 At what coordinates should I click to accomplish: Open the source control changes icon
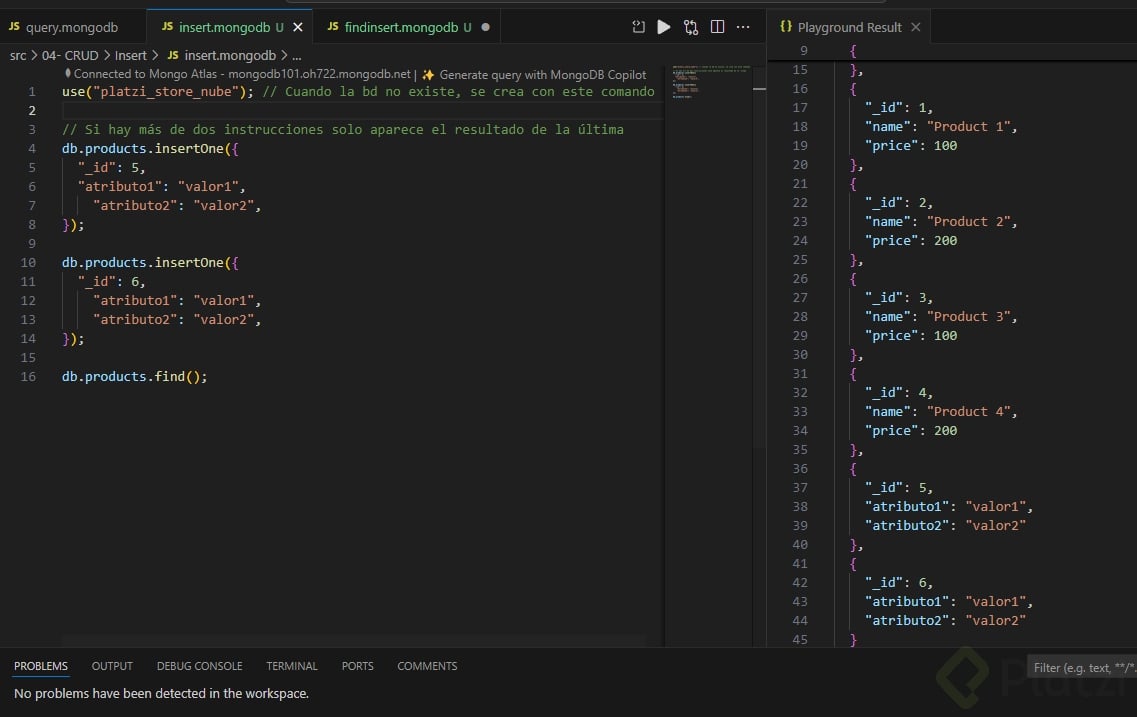(691, 27)
